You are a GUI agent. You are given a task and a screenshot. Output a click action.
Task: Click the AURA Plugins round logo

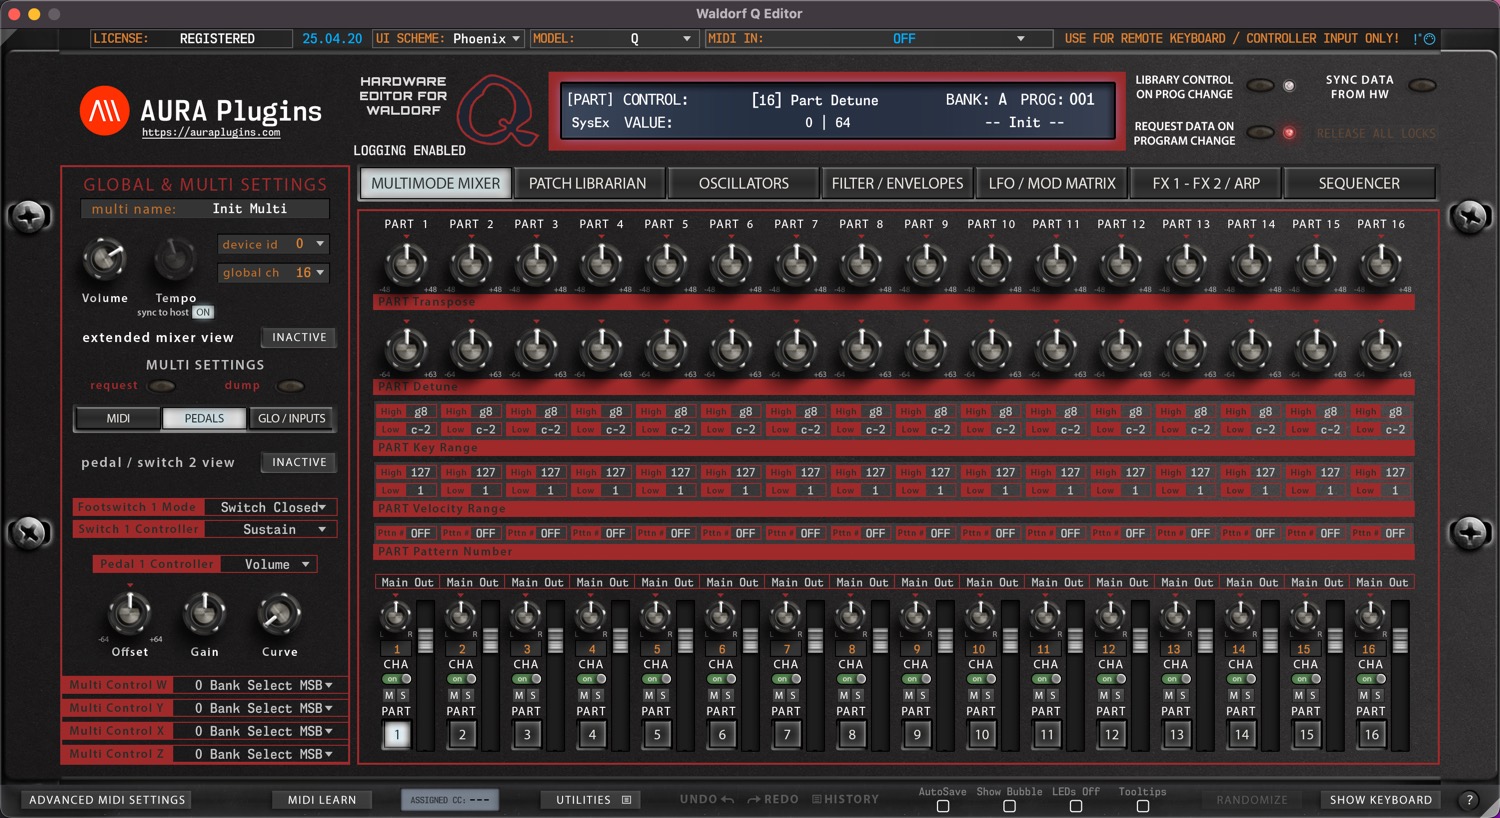click(x=105, y=110)
